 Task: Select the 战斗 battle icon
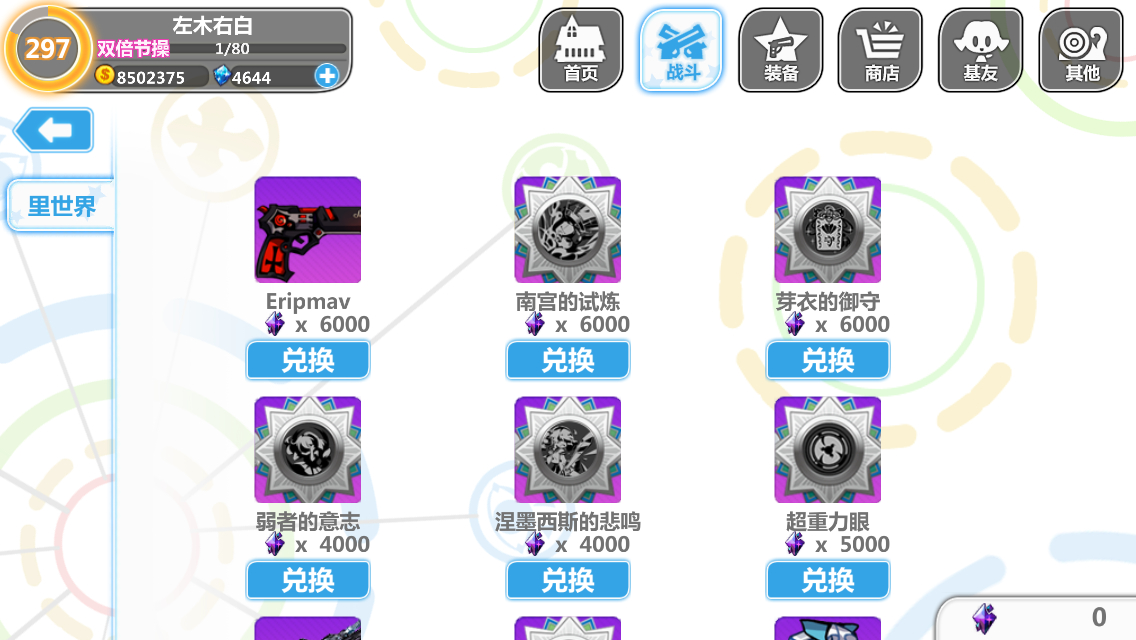click(681, 50)
